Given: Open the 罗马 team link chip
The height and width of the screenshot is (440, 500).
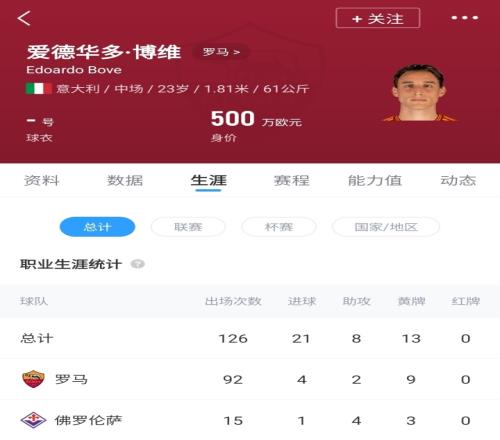Looking at the screenshot, I should [221, 52].
